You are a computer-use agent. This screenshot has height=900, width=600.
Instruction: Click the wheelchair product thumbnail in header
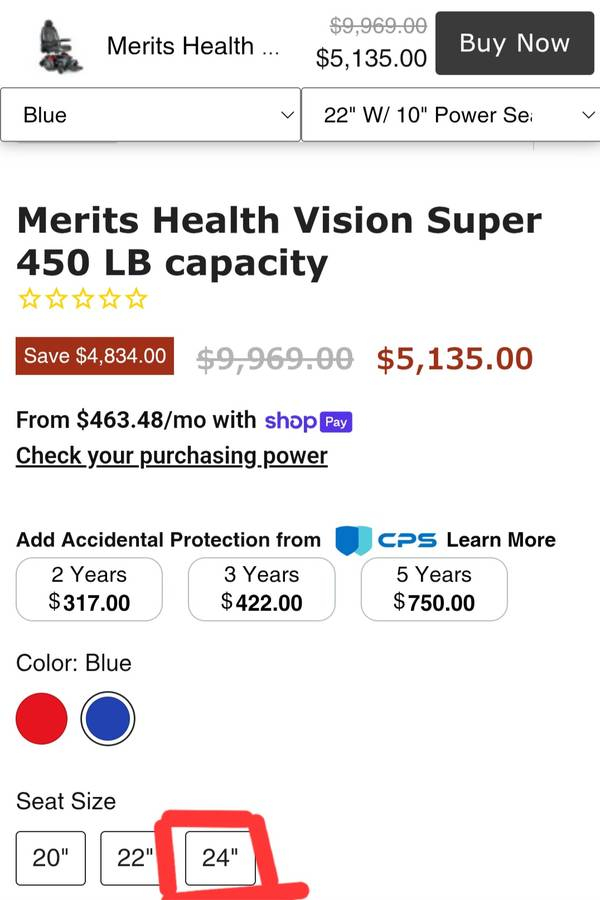60,45
